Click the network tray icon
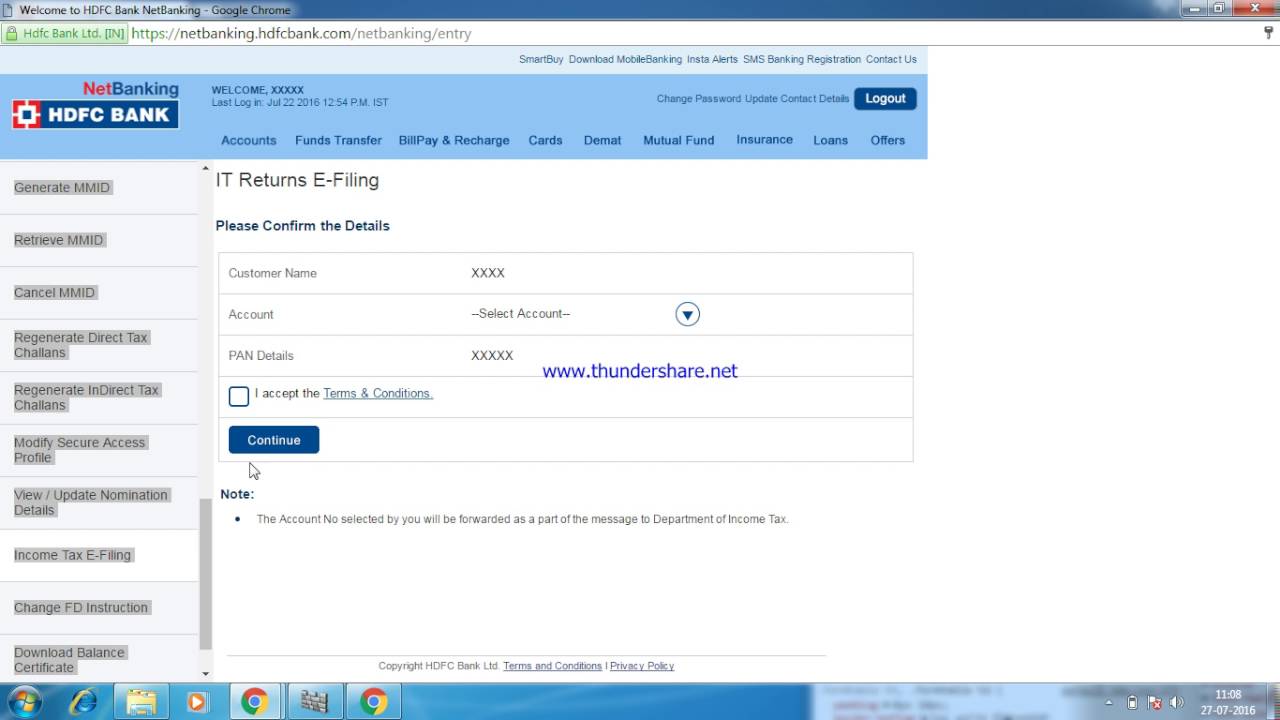This screenshot has width=1280, height=720. click(1155, 702)
